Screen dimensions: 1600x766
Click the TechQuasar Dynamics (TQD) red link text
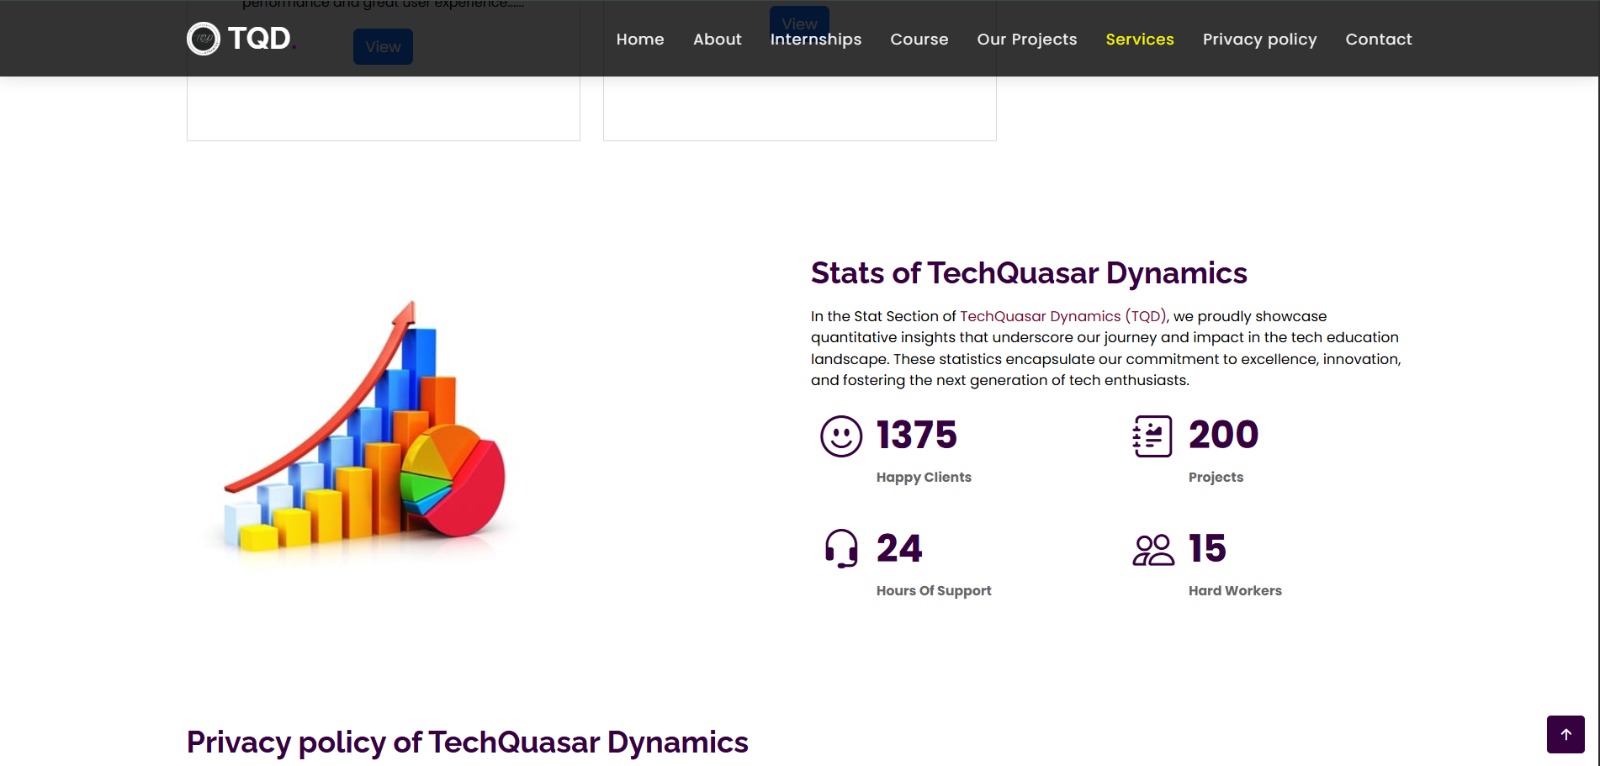pyautogui.click(x=1063, y=316)
